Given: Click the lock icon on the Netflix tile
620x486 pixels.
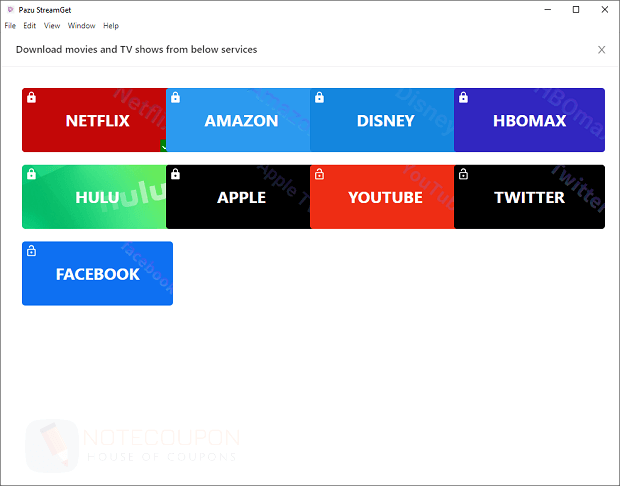Looking at the screenshot, I should (x=32, y=97).
